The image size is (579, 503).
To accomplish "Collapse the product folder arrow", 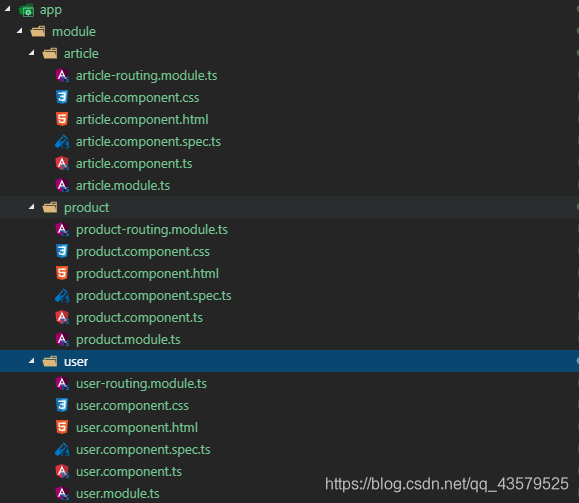I will (32, 207).
